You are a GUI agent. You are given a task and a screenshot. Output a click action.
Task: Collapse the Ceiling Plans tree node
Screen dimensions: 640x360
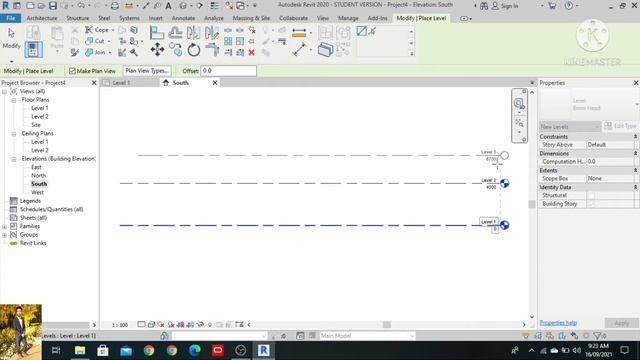[13, 133]
